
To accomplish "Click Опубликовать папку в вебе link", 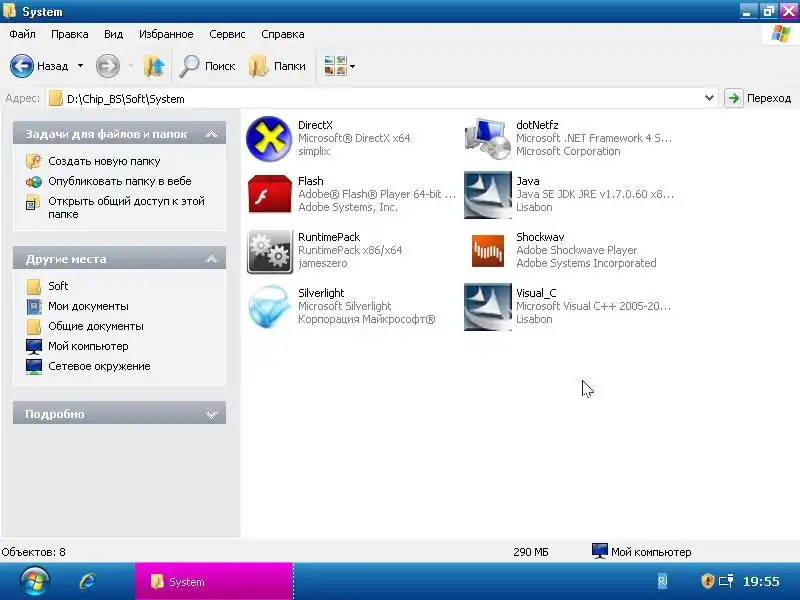I will click(120, 181).
